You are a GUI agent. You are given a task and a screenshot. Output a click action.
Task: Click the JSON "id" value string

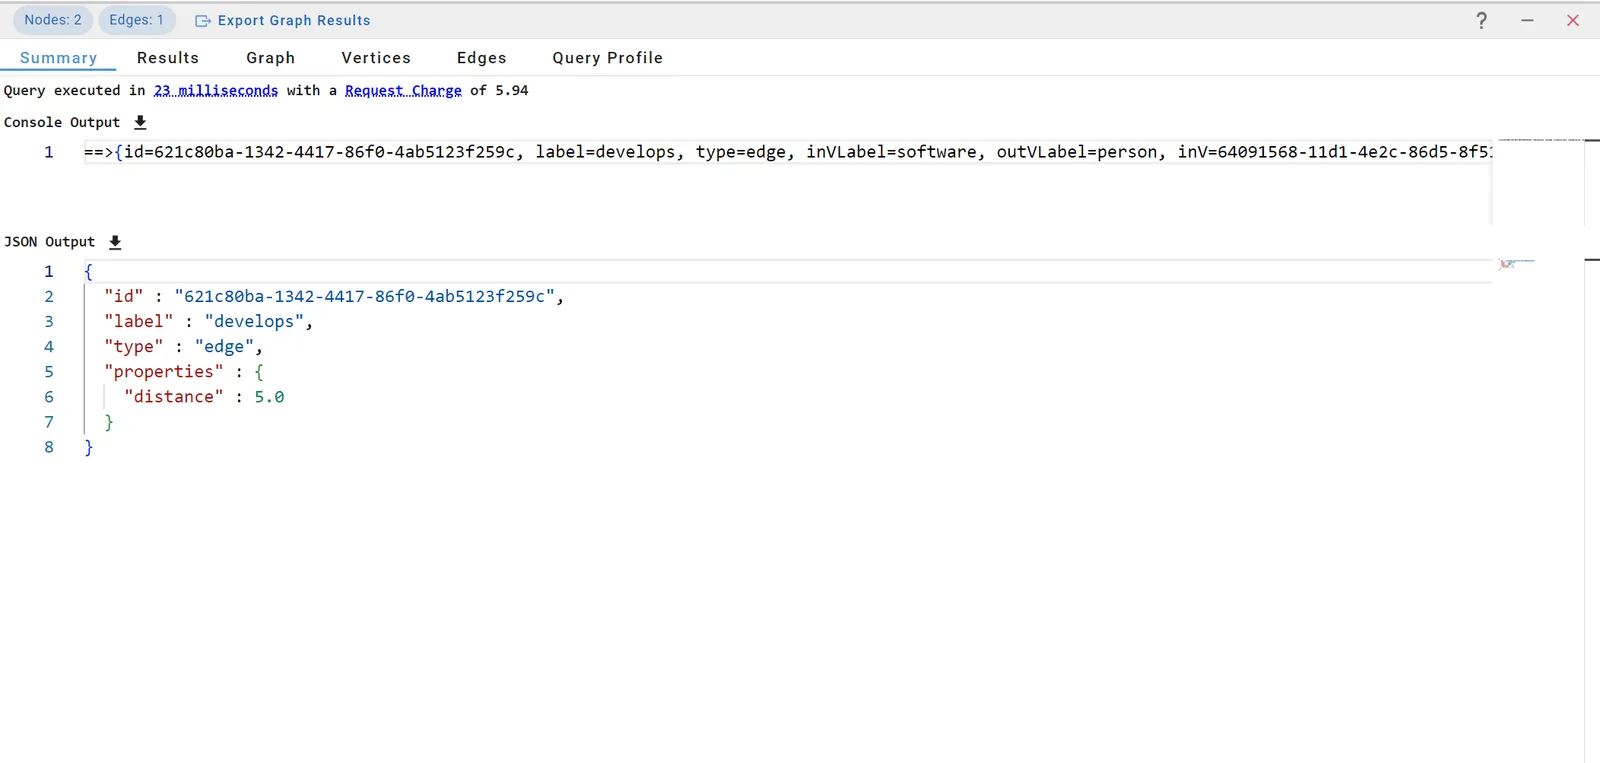pos(364,296)
